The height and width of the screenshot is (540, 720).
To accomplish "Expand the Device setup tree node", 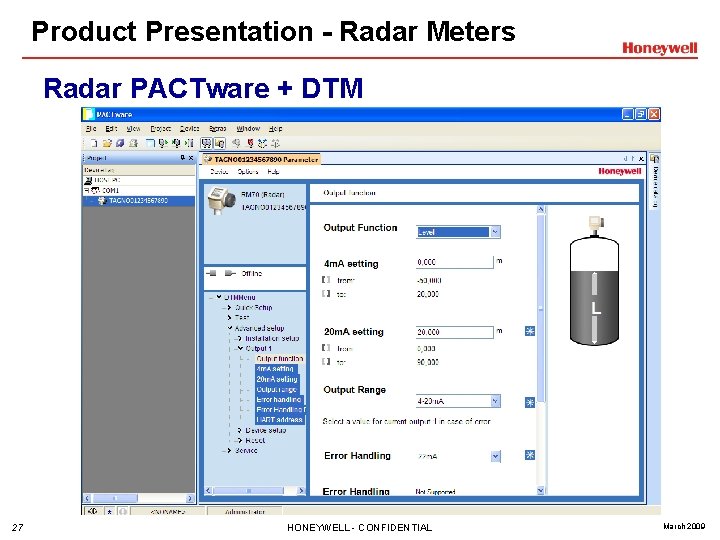I will click(239, 430).
